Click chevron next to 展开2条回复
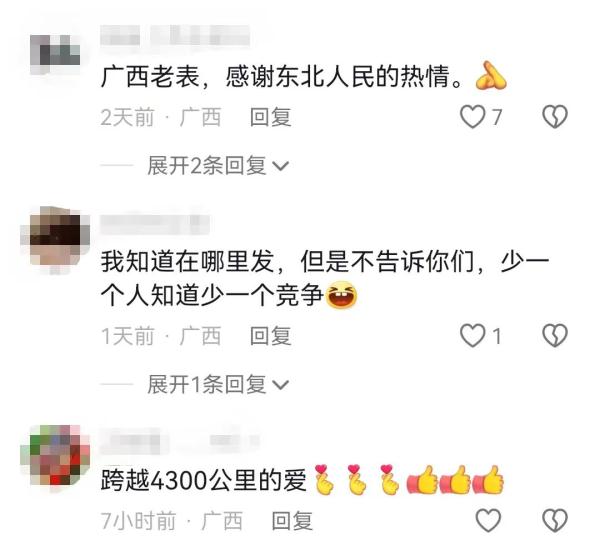The height and width of the screenshot is (550, 600). [280, 166]
